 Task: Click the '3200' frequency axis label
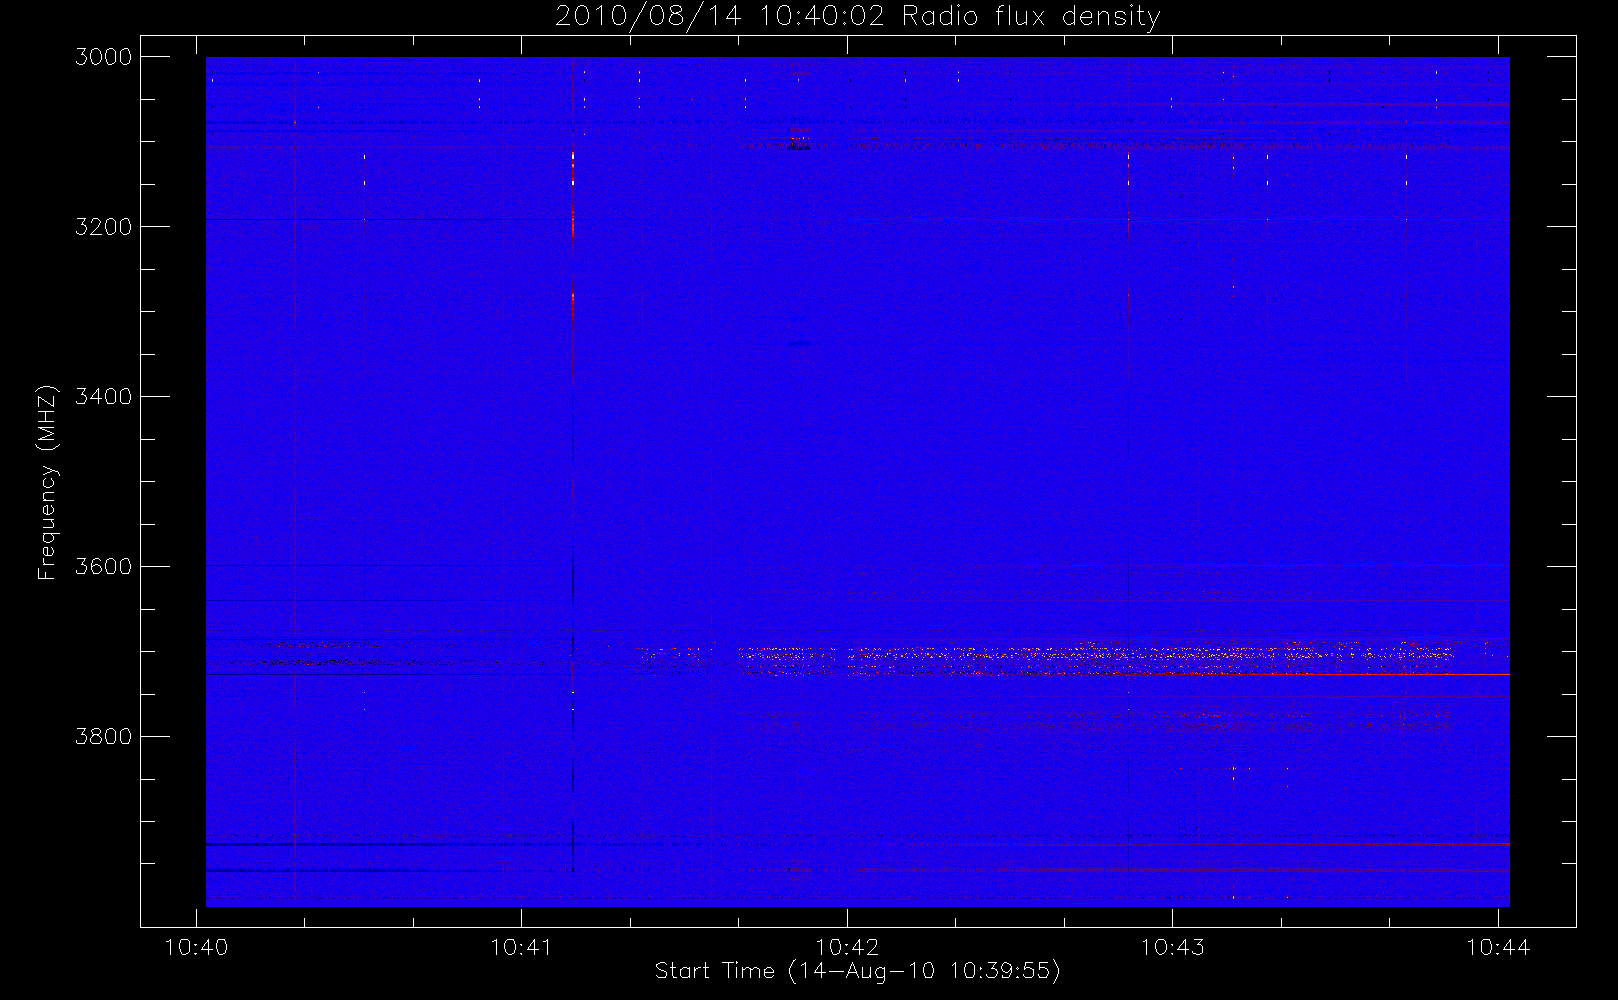(104, 227)
